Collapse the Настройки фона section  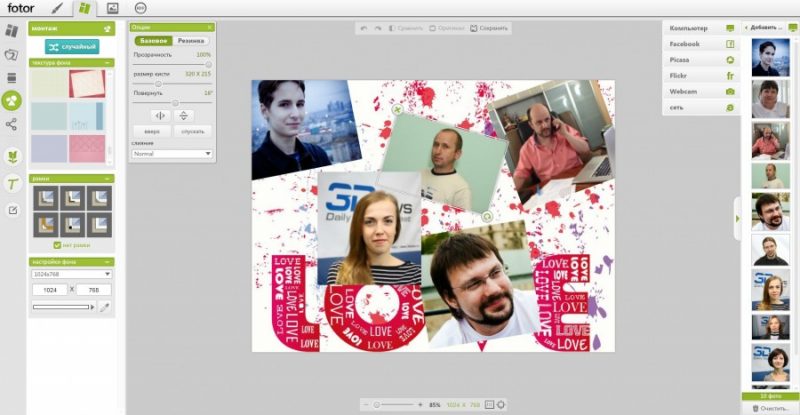coord(107,262)
